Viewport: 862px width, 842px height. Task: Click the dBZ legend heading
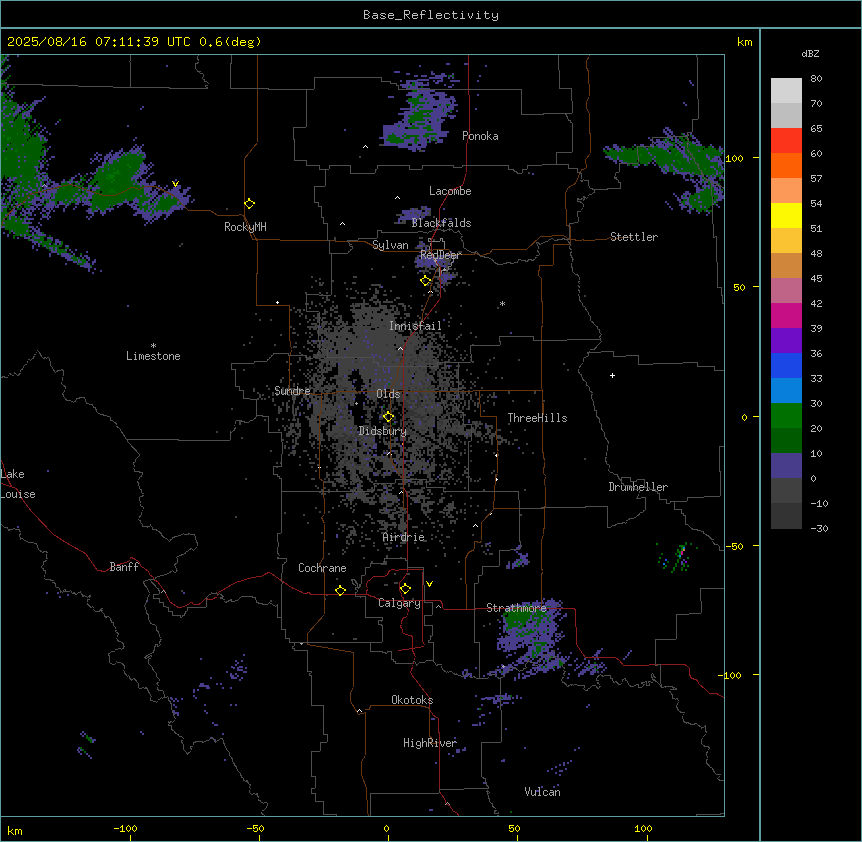810,53
